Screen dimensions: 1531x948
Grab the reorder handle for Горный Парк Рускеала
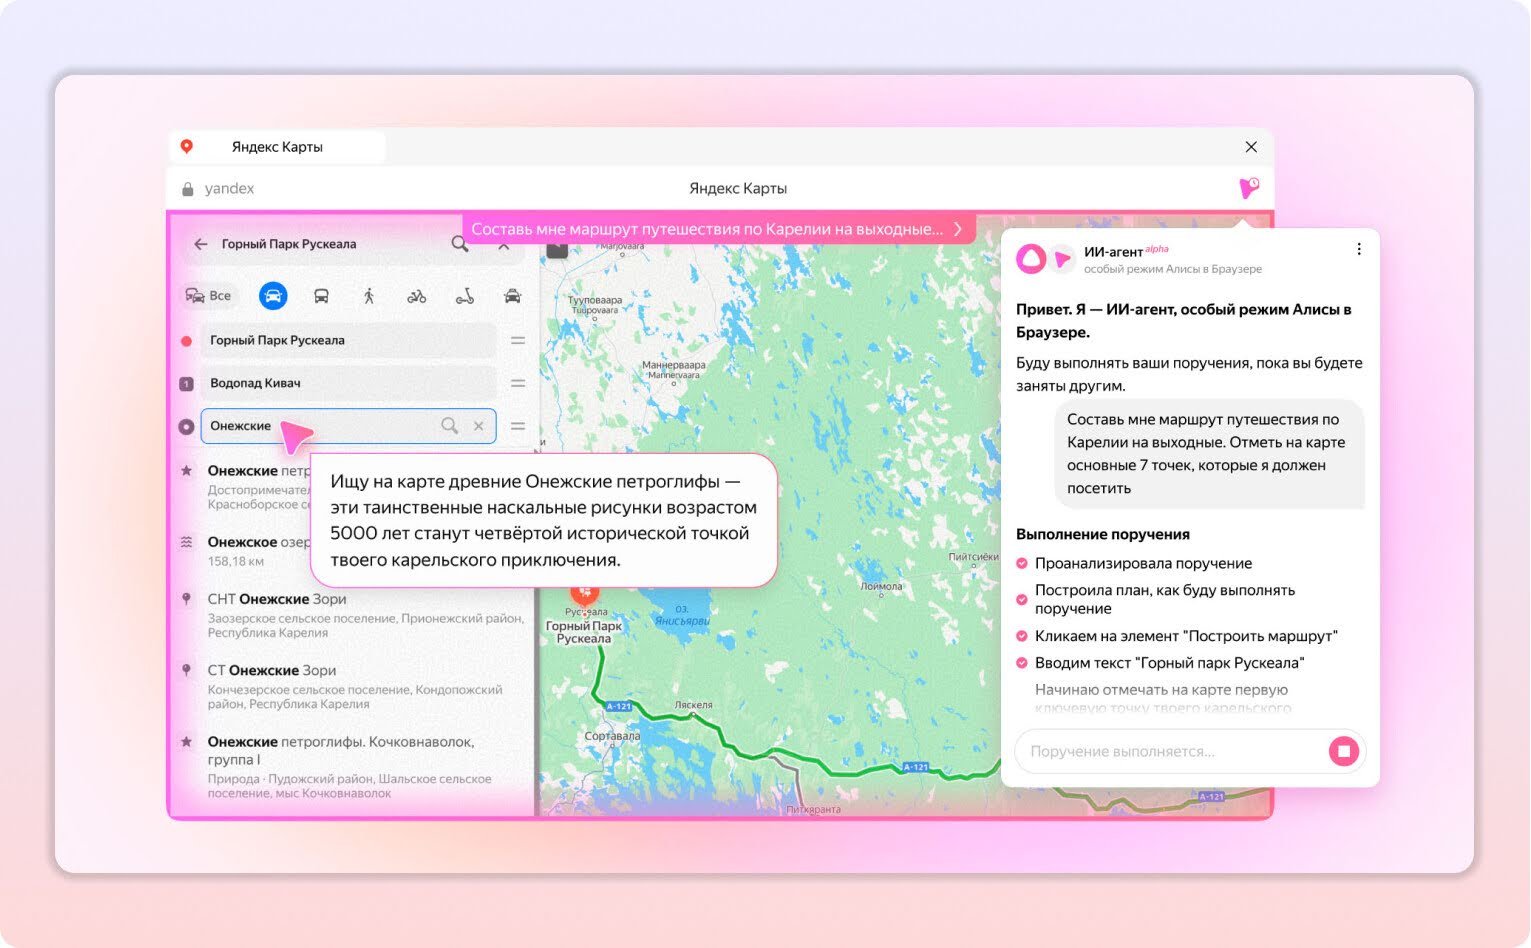(518, 341)
